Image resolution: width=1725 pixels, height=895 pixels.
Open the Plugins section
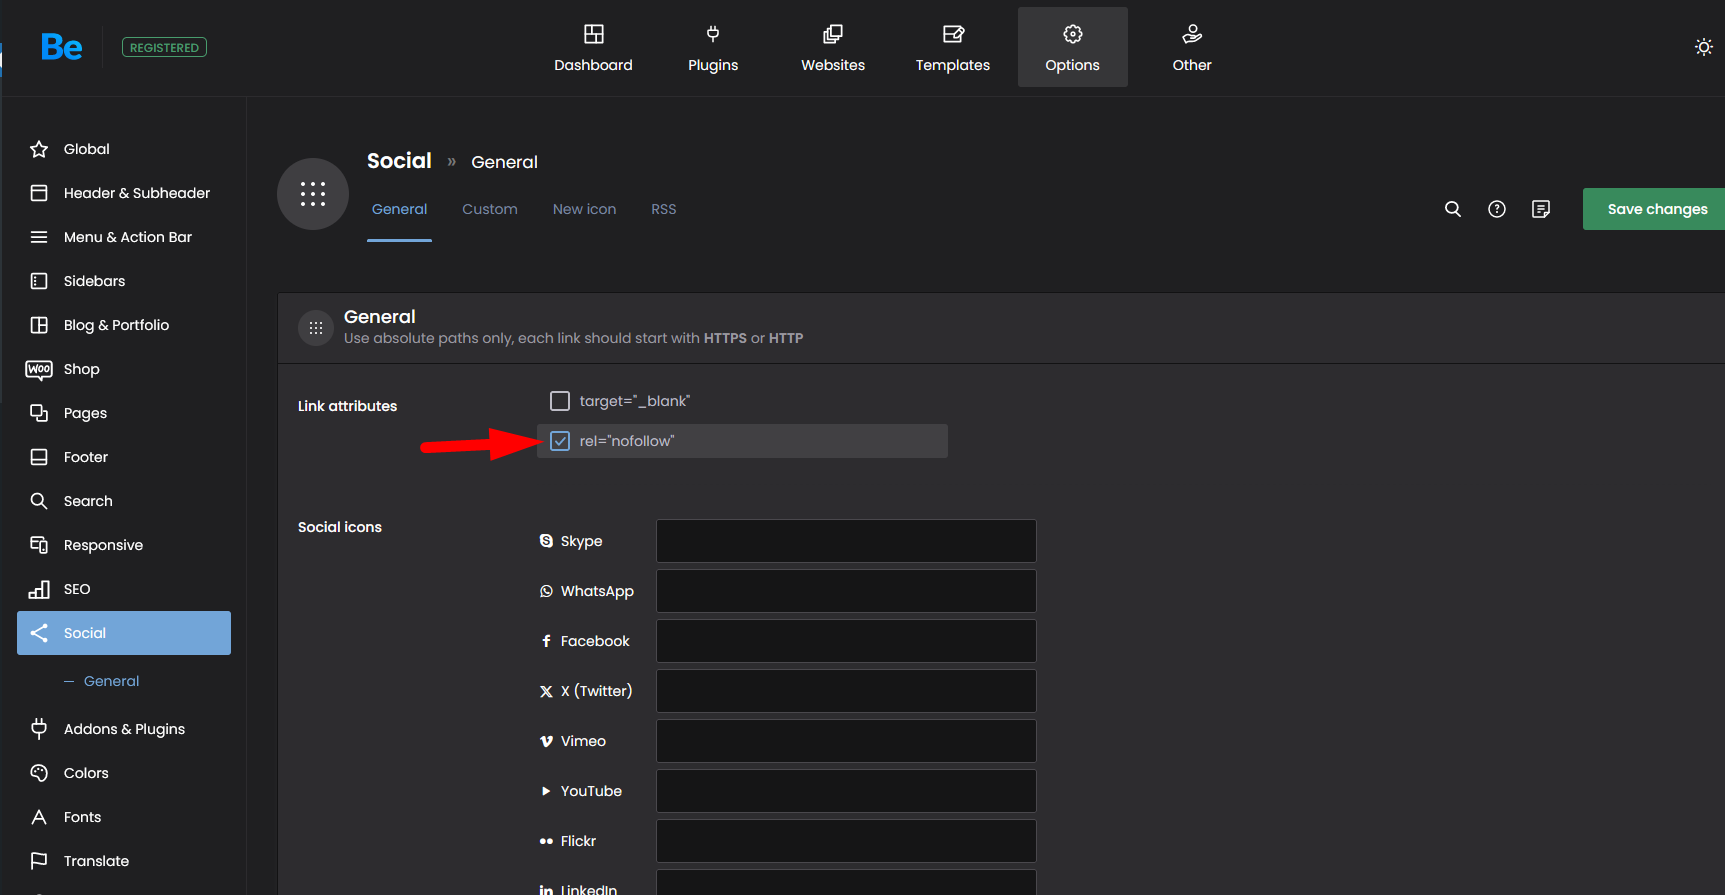pos(713,48)
